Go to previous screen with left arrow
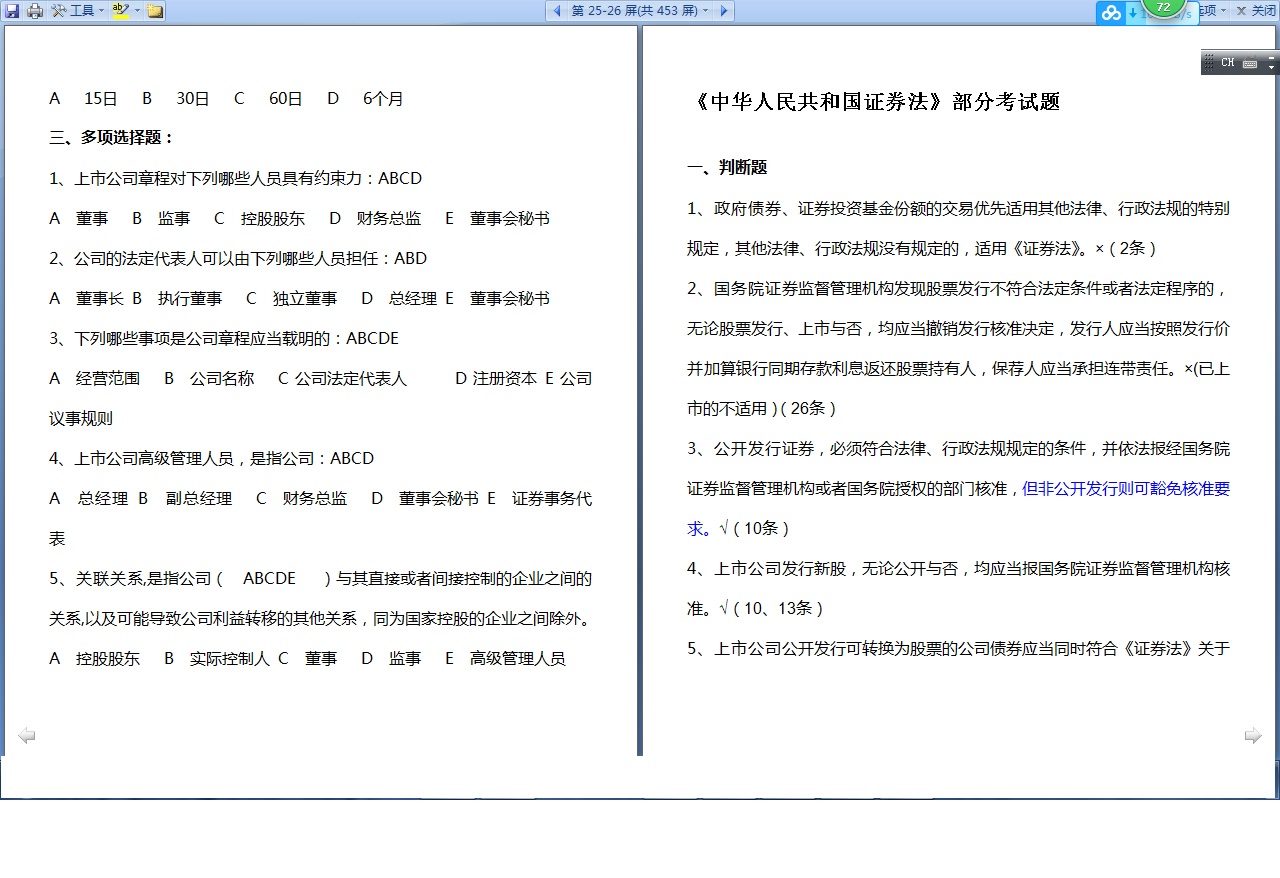Screen dimensions: 1280x878 [x=557, y=11]
